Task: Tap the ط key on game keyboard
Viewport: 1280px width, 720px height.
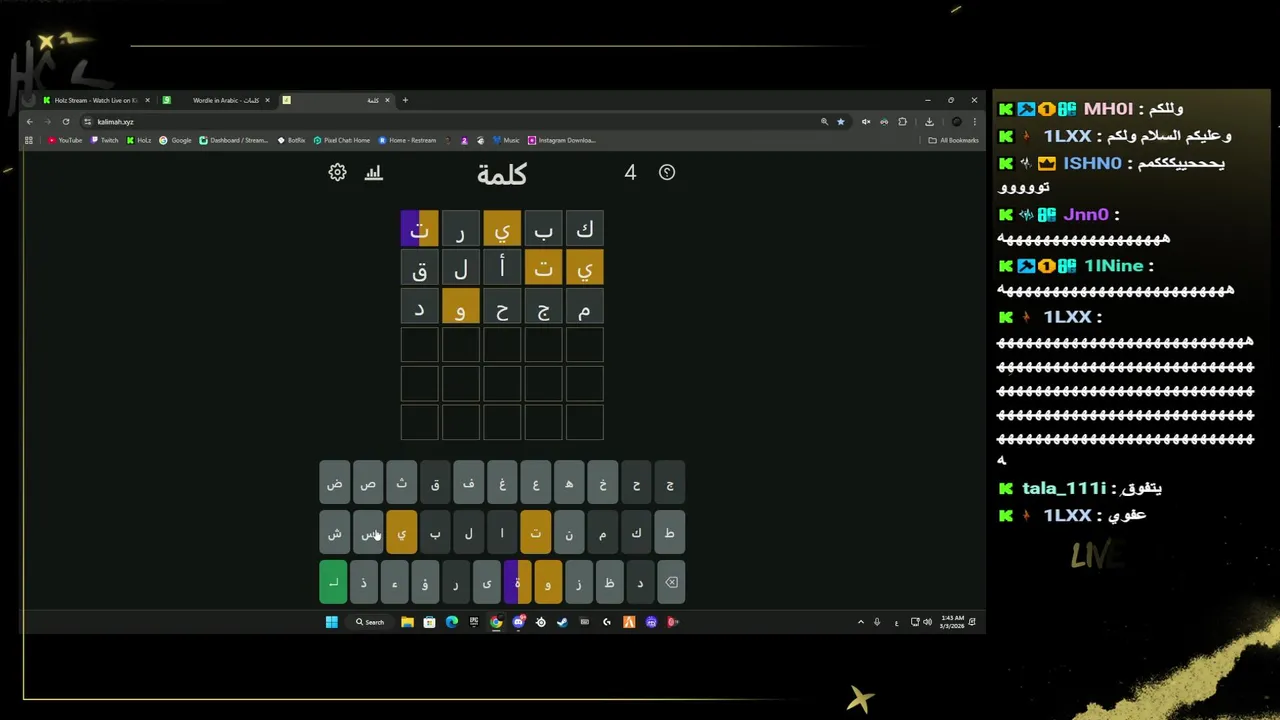Action: click(670, 532)
